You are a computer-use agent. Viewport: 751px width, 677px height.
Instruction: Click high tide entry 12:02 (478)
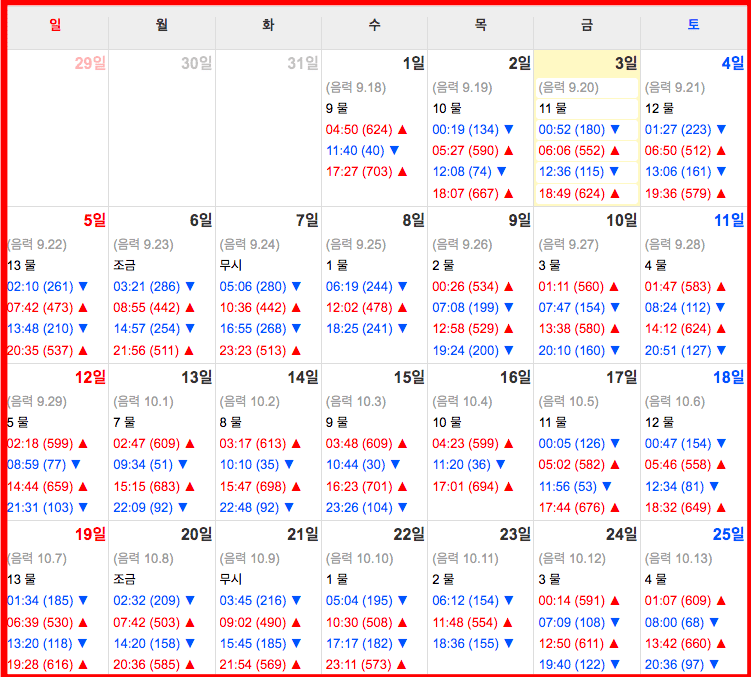[x=366, y=308]
